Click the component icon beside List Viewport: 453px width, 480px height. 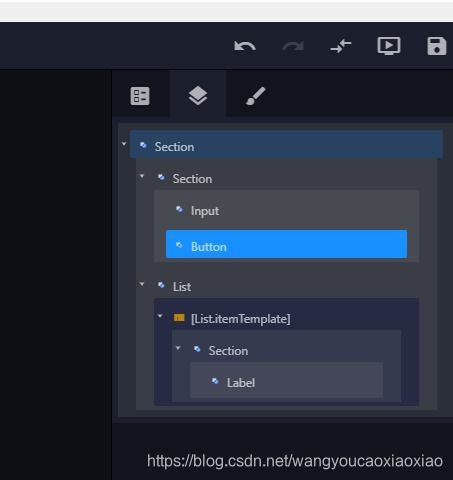[x=161, y=285]
